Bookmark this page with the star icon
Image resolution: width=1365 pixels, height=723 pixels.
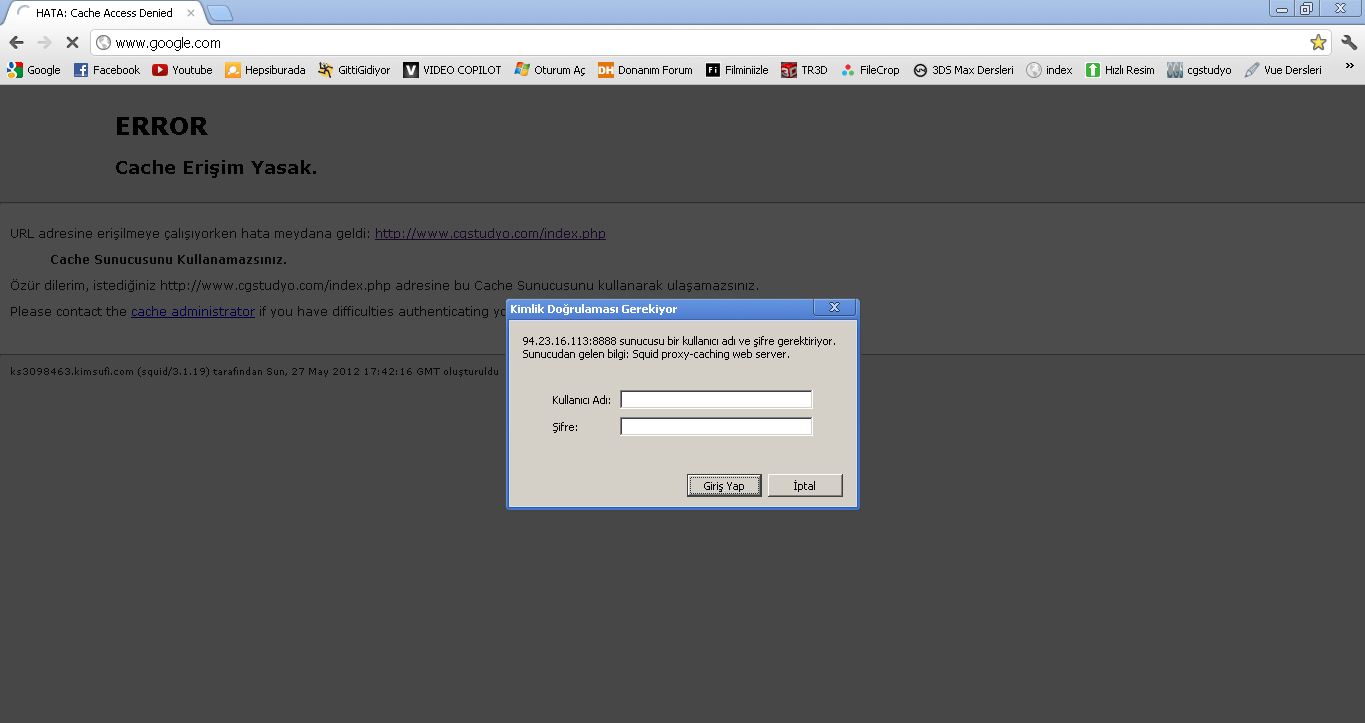click(x=1318, y=42)
